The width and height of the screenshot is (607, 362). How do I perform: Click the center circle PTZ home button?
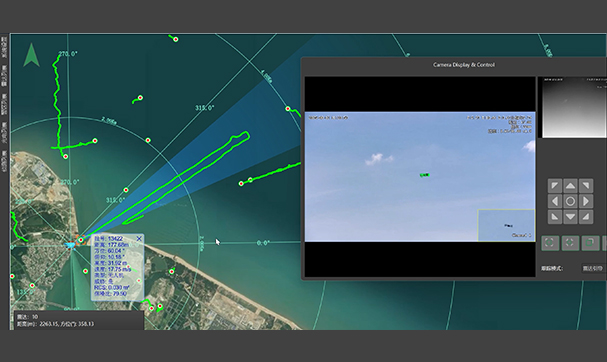tap(570, 201)
